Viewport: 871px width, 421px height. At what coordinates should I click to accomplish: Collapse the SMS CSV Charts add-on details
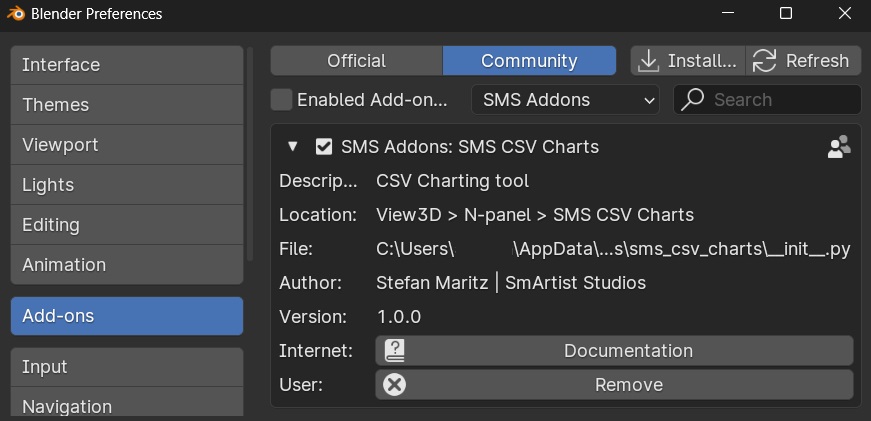292,147
